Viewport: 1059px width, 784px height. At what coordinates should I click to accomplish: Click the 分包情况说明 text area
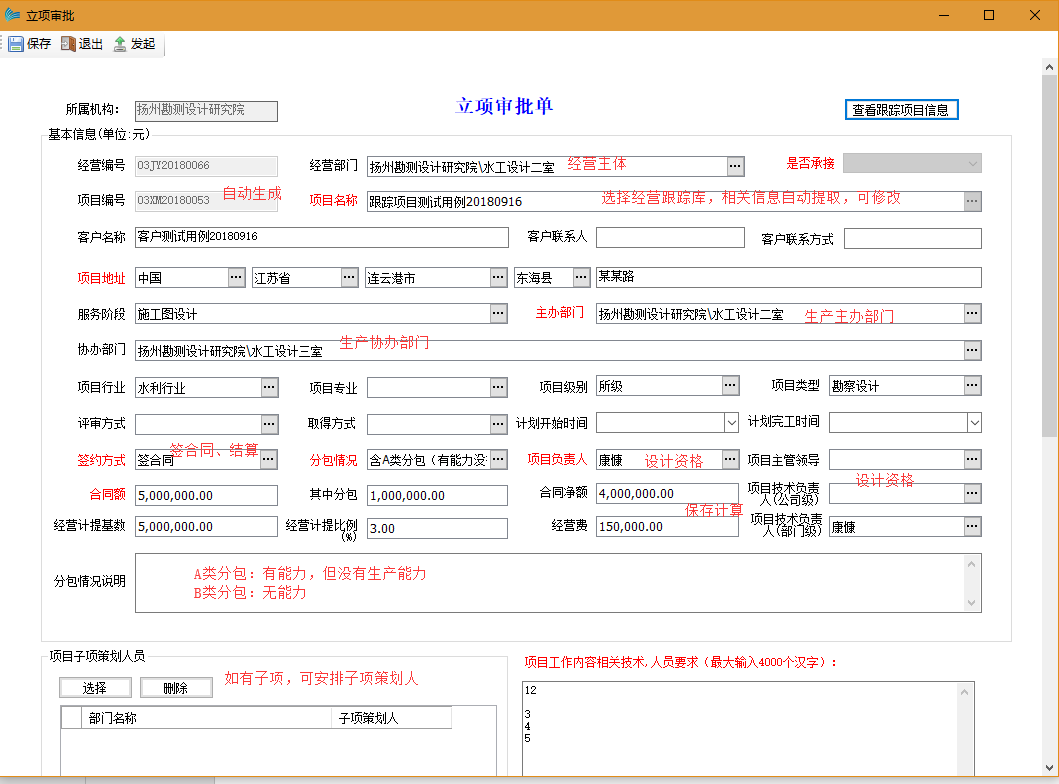[x=558, y=583]
